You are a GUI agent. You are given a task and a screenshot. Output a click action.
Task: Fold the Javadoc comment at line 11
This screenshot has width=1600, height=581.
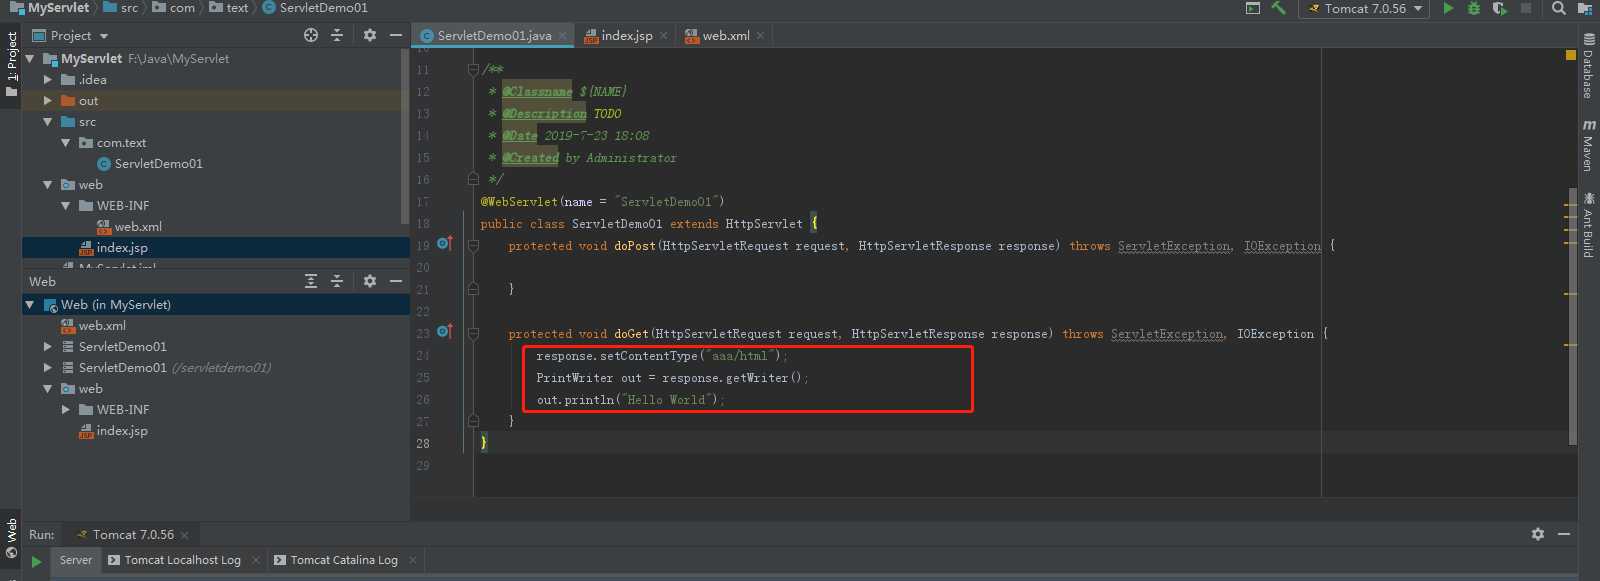click(x=473, y=70)
